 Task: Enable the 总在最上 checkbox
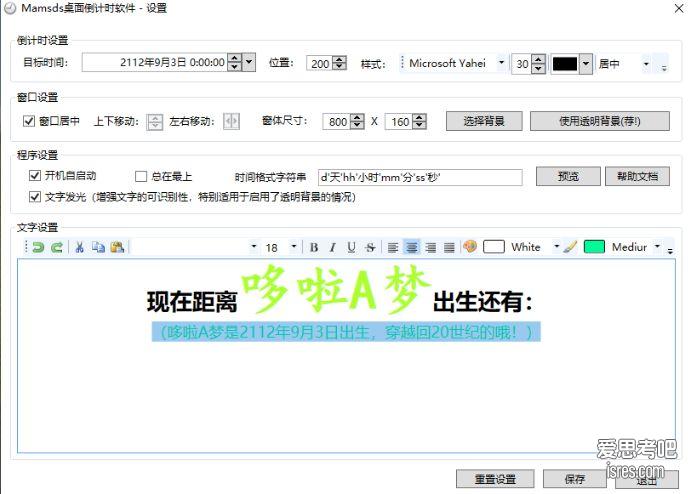click(141, 177)
